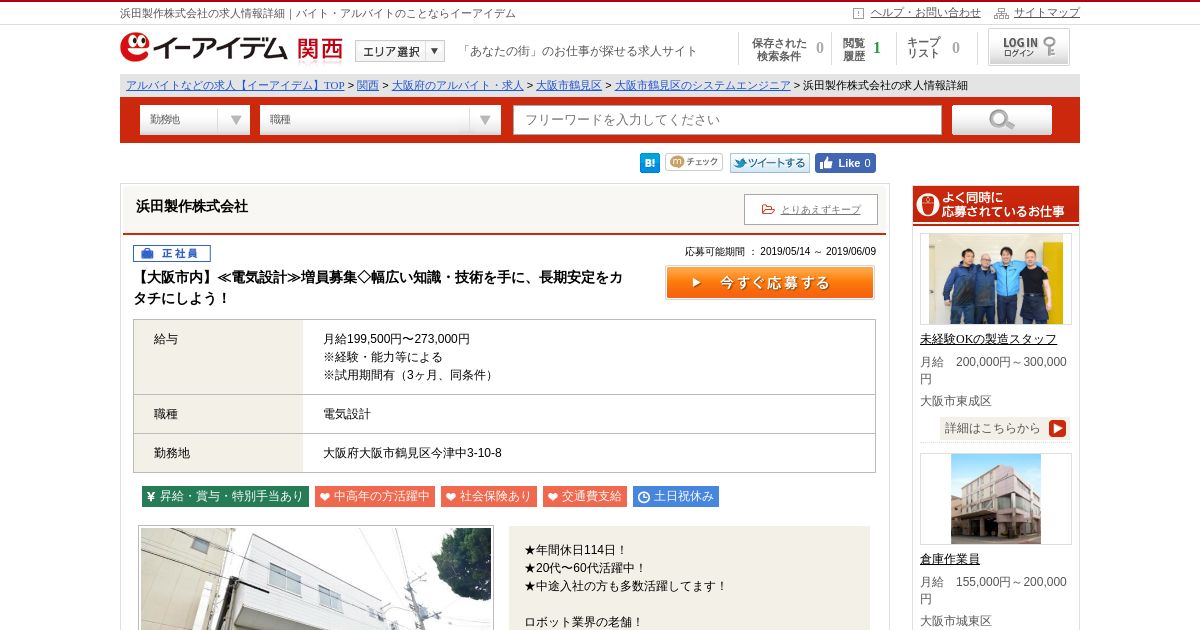The height and width of the screenshot is (630, 1200).
Task: Click 土日祝休み tag
Action: [676, 496]
